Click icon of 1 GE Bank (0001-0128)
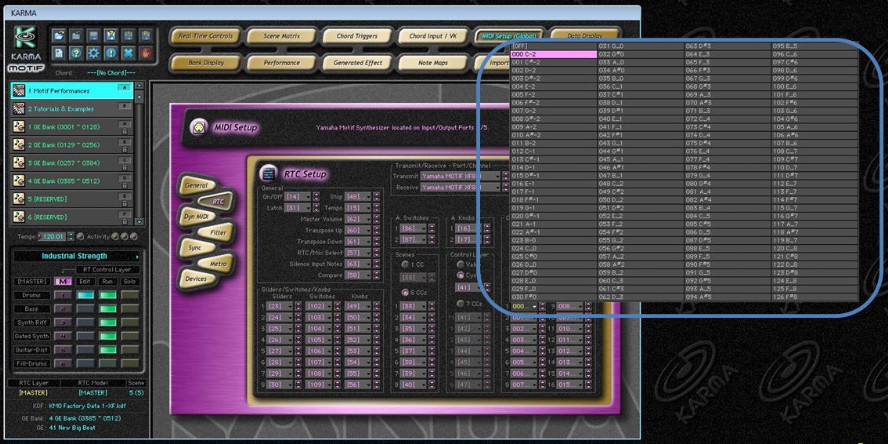This screenshot has height=444, width=888. coord(18,127)
